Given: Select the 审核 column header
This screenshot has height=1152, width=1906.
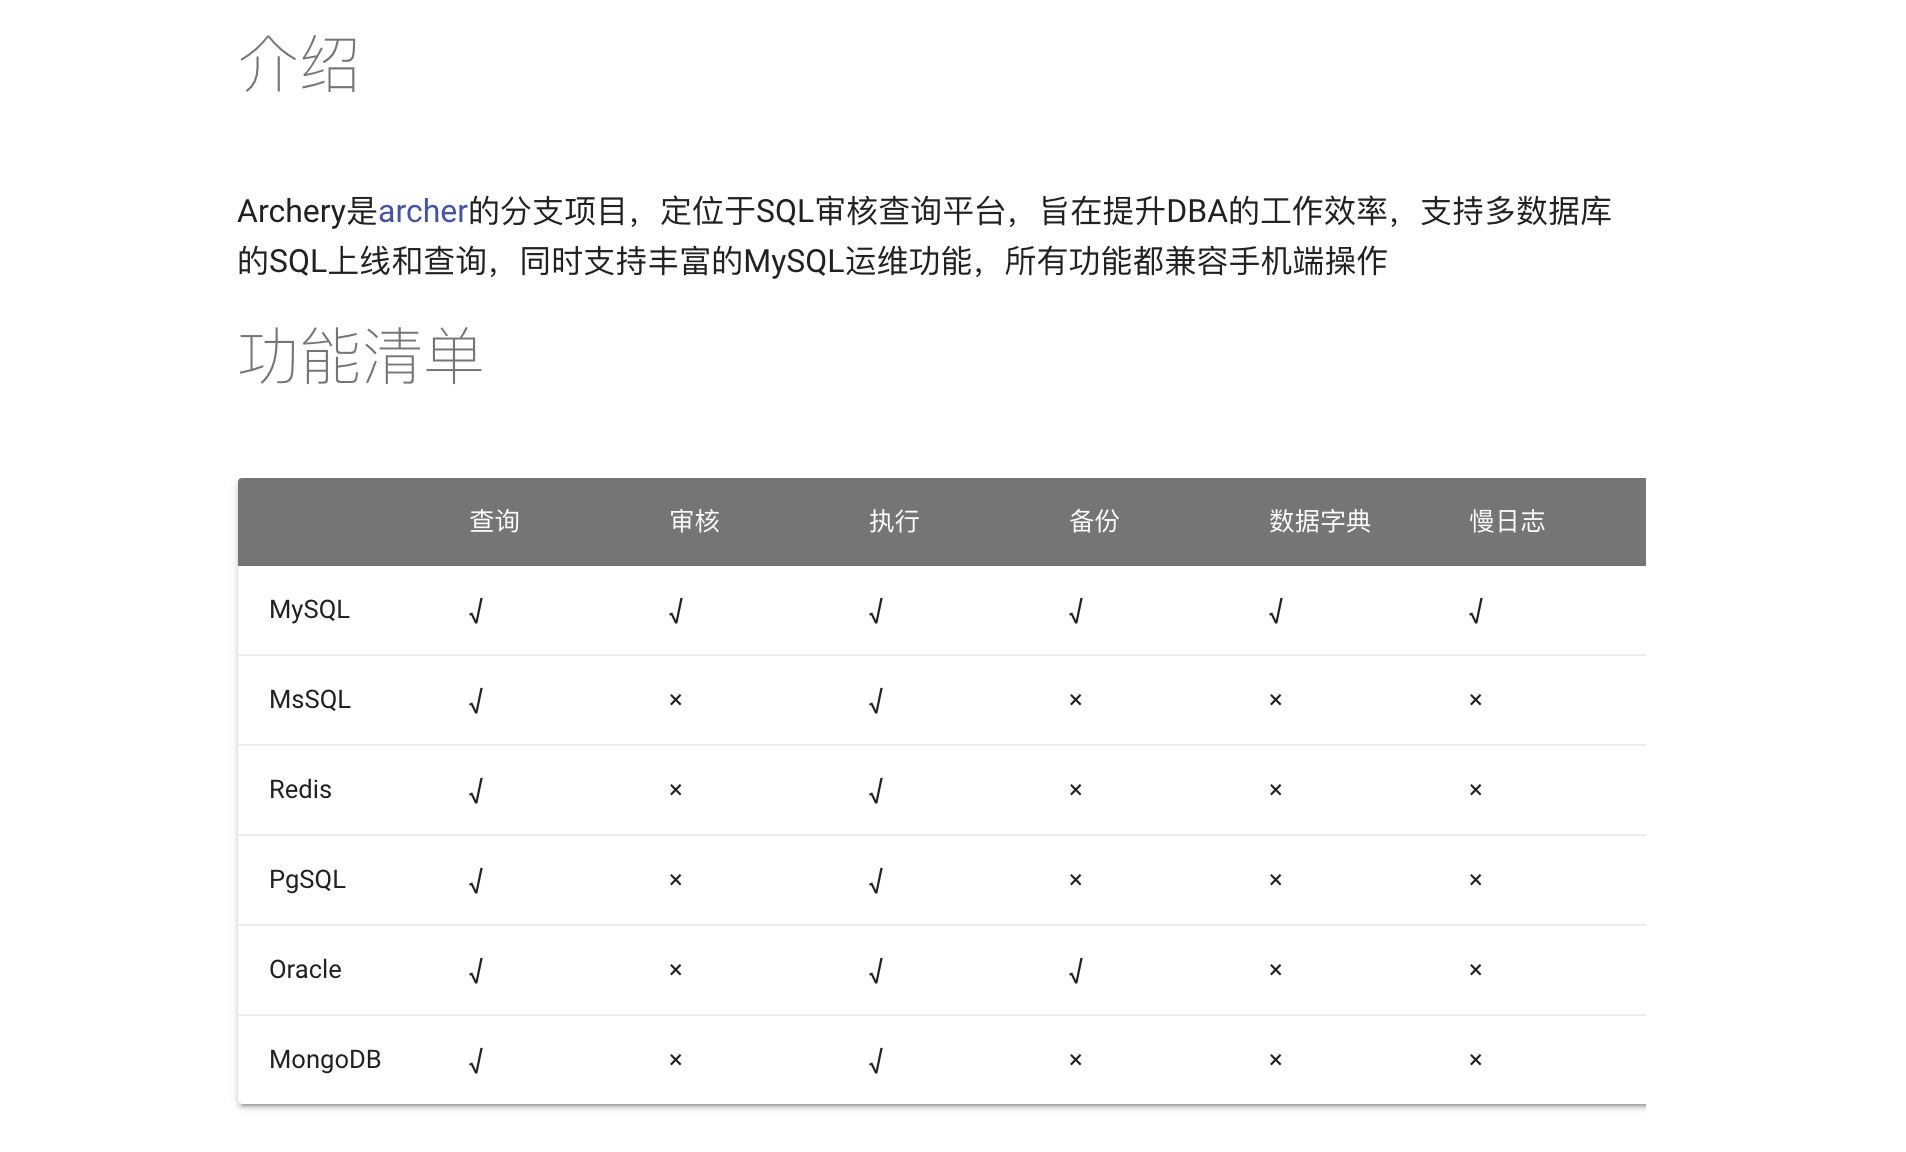Looking at the screenshot, I should (694, 521).
